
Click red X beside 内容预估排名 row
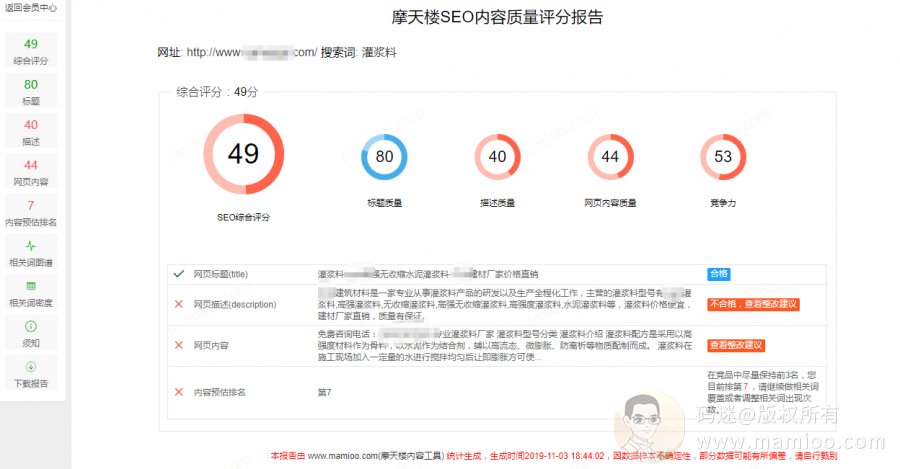[179, 392]
